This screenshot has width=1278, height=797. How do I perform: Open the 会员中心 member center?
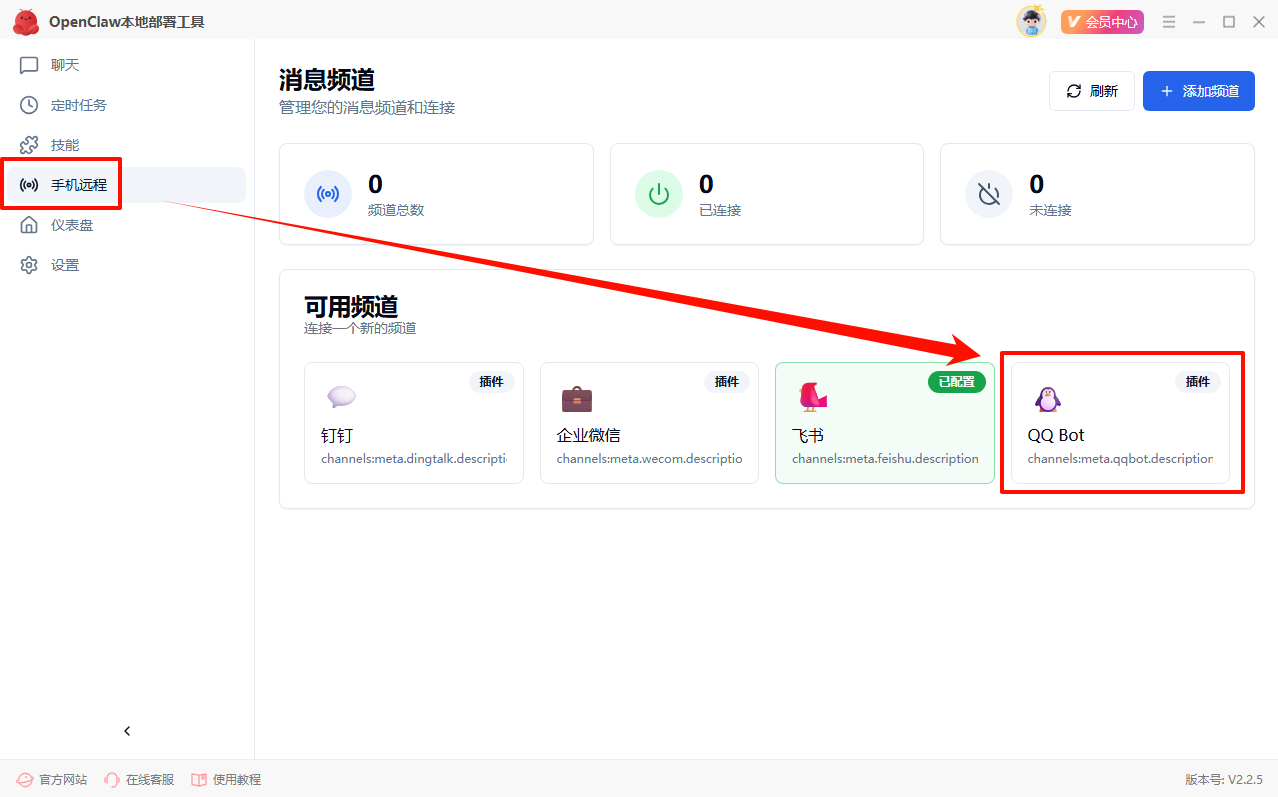coord(1102,22)
